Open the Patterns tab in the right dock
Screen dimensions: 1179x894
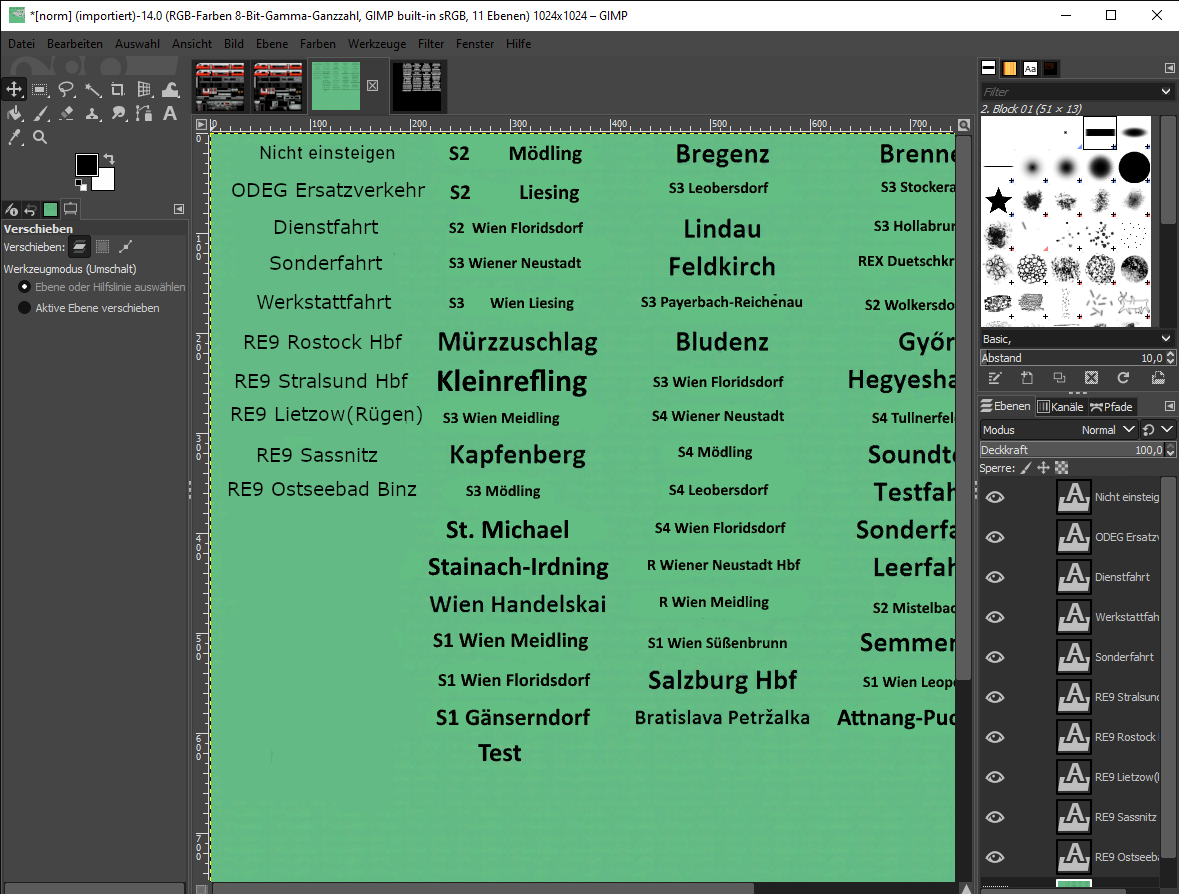(1010, 68)
